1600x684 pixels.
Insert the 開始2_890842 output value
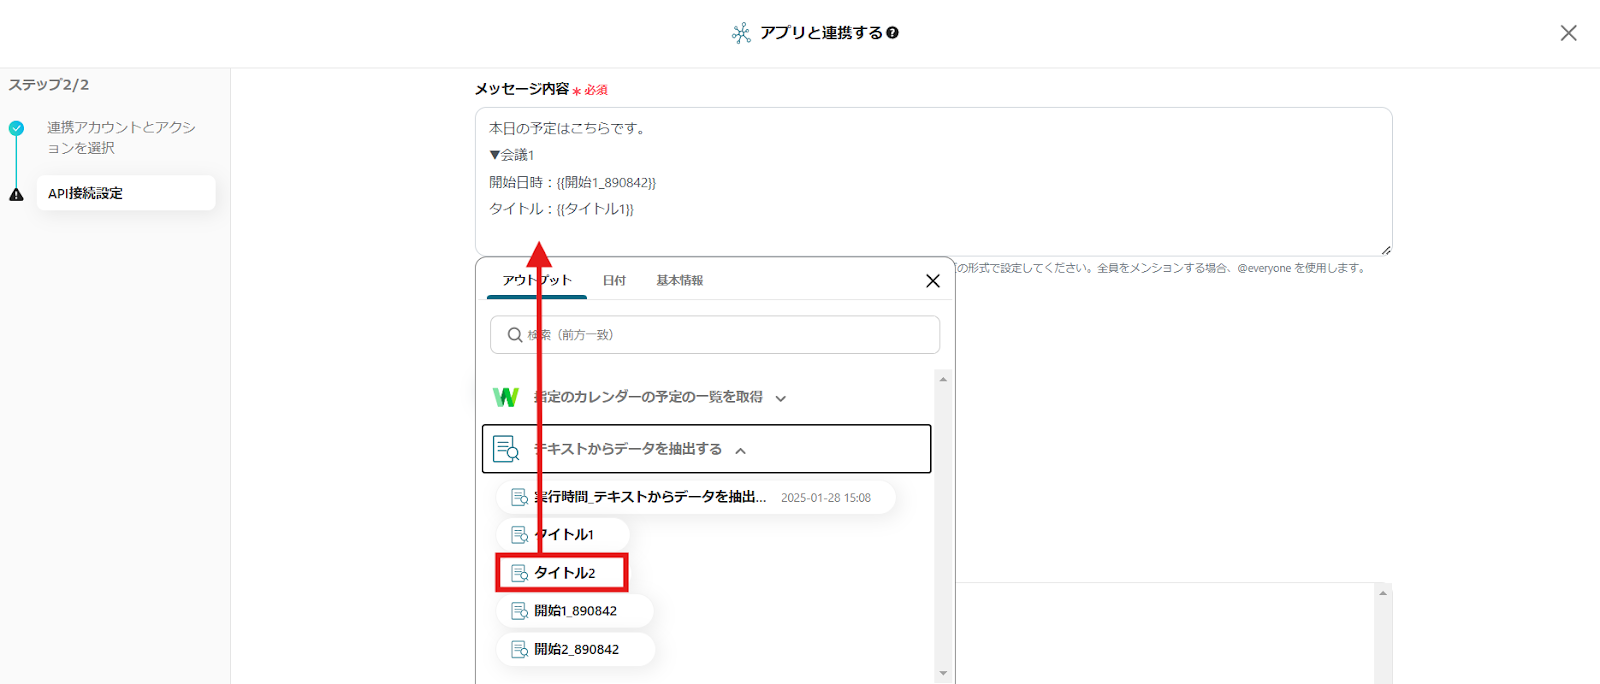click(x=575, y=649)
